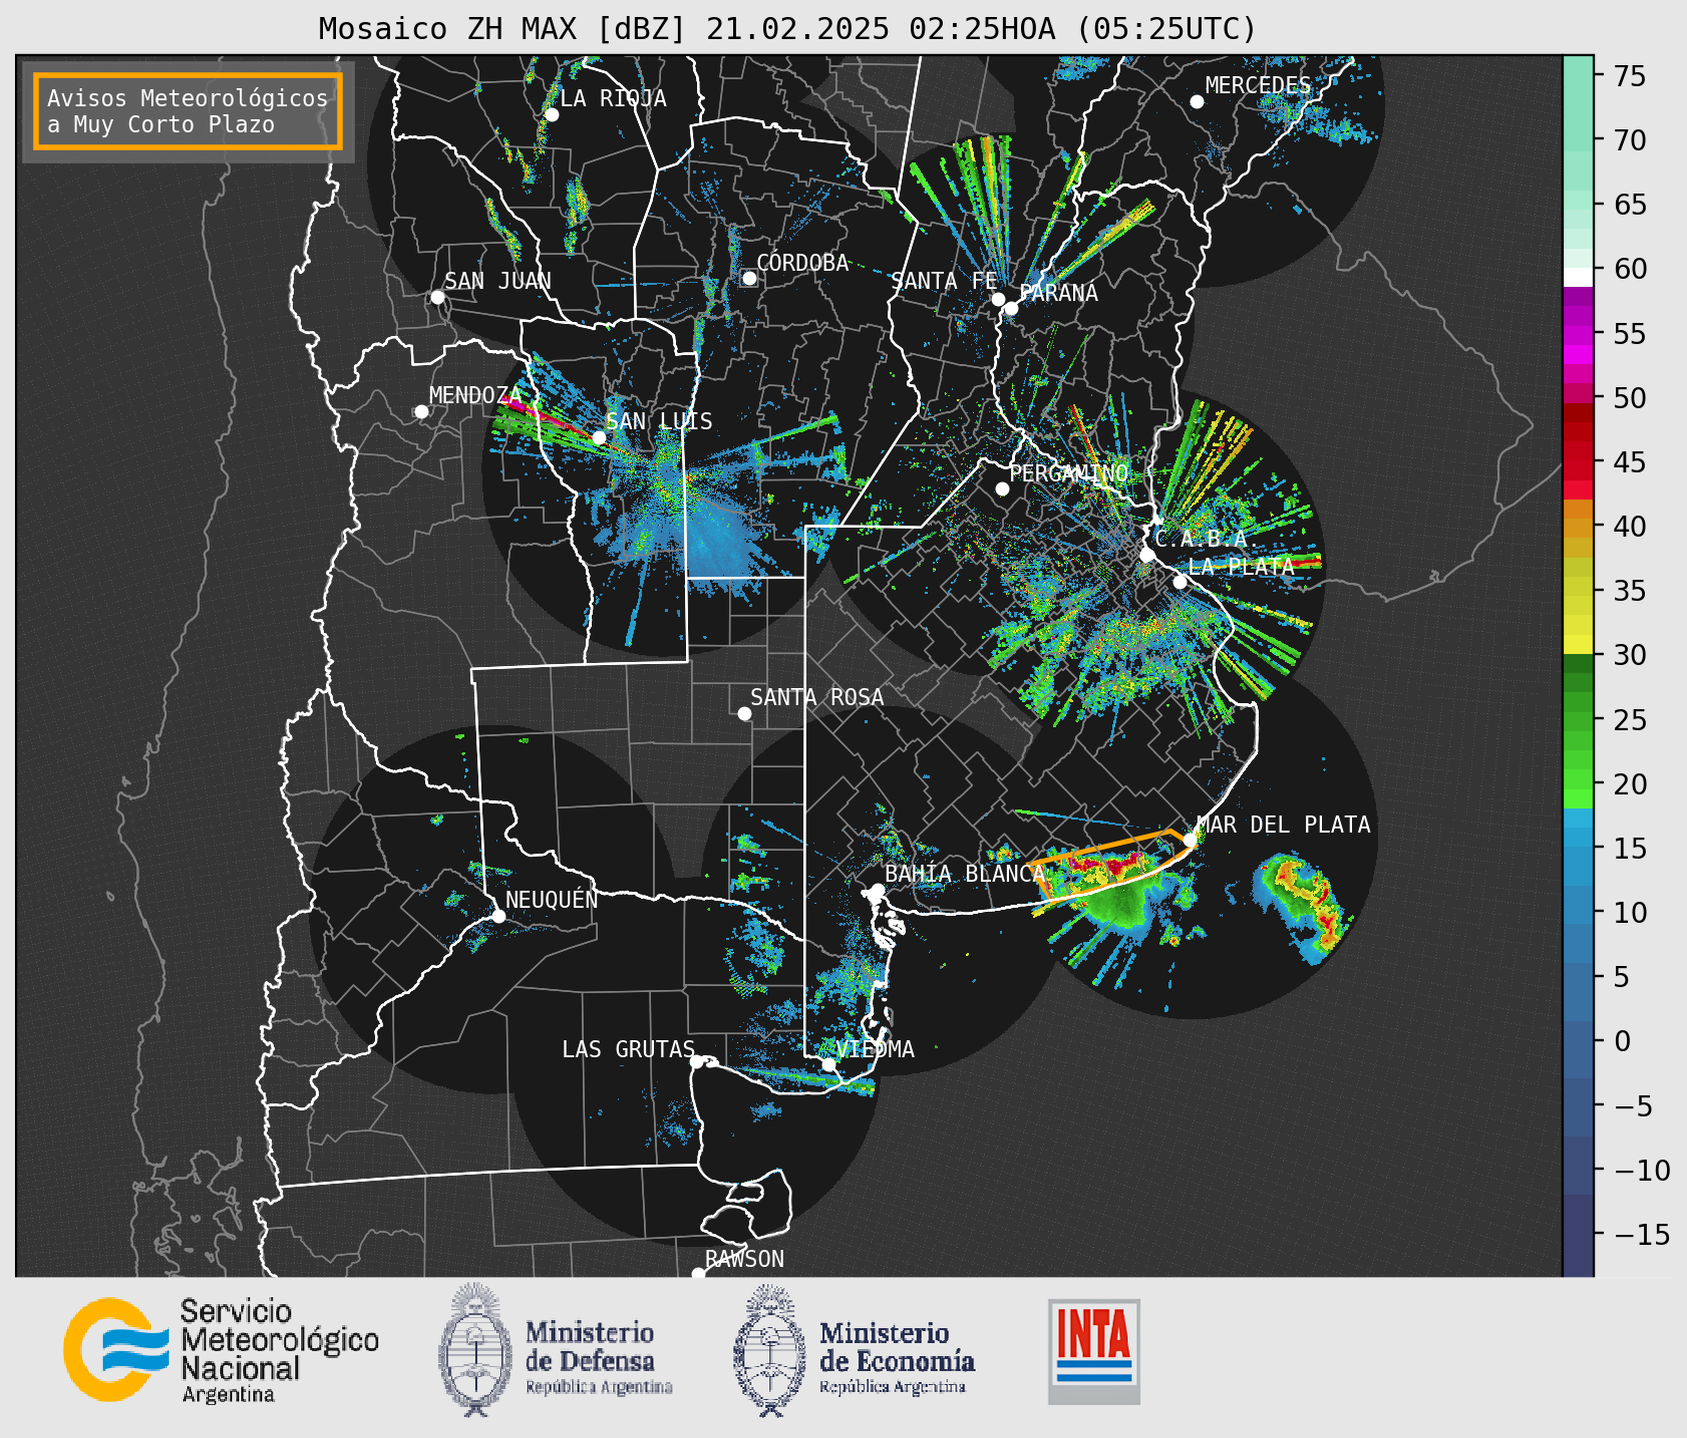Select the Pergamino city marker

click(x=1002, y=489)
